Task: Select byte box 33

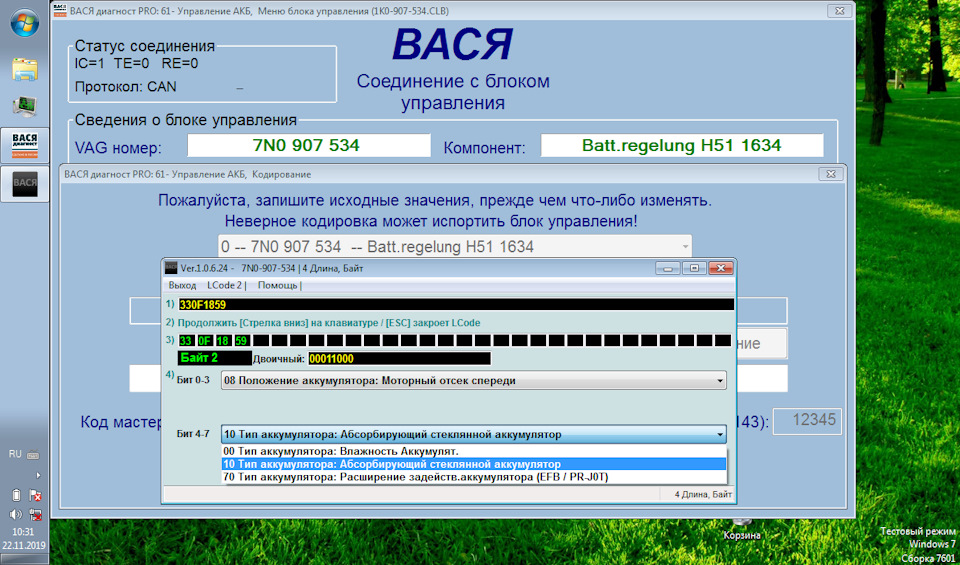Action: tap(186, 340)
